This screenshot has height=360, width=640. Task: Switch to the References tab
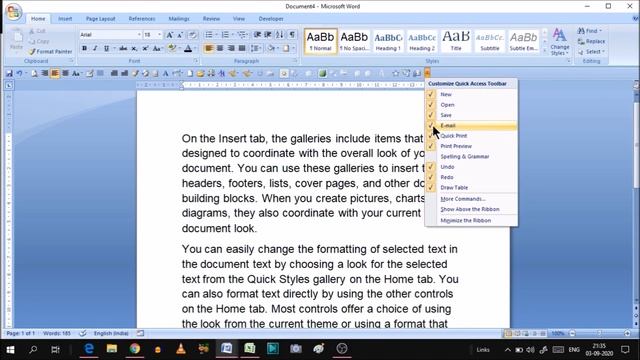(142, 19)
